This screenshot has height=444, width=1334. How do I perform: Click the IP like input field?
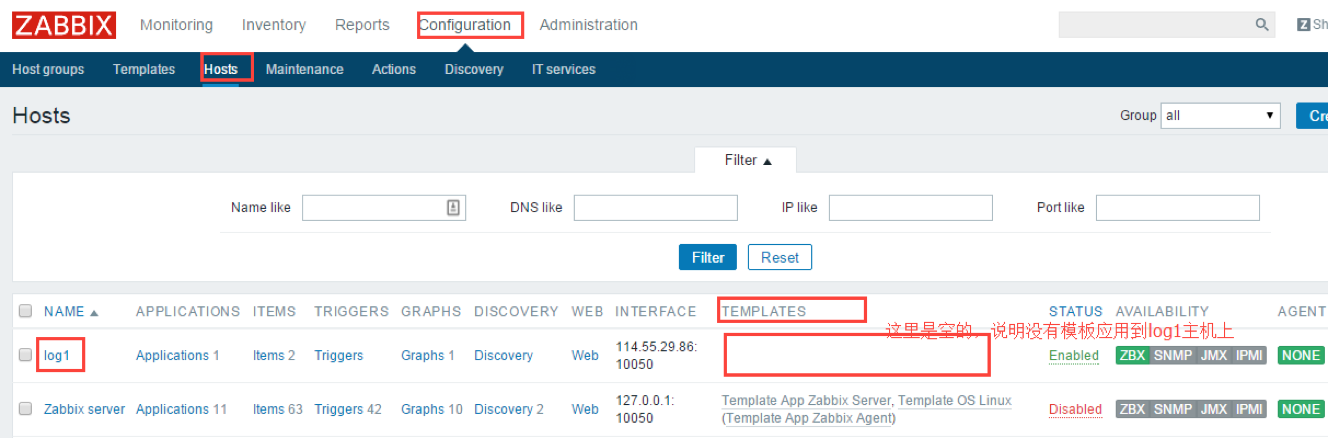coord(910,207)
